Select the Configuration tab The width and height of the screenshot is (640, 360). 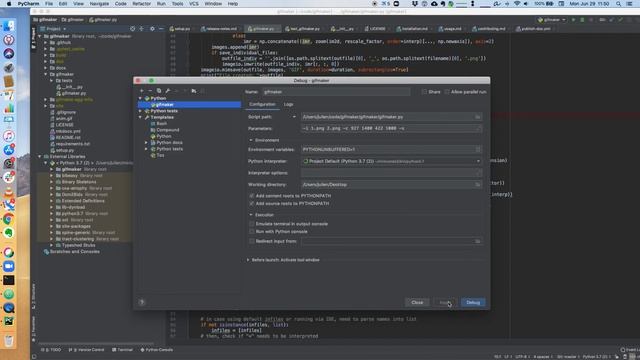[262, 104]
